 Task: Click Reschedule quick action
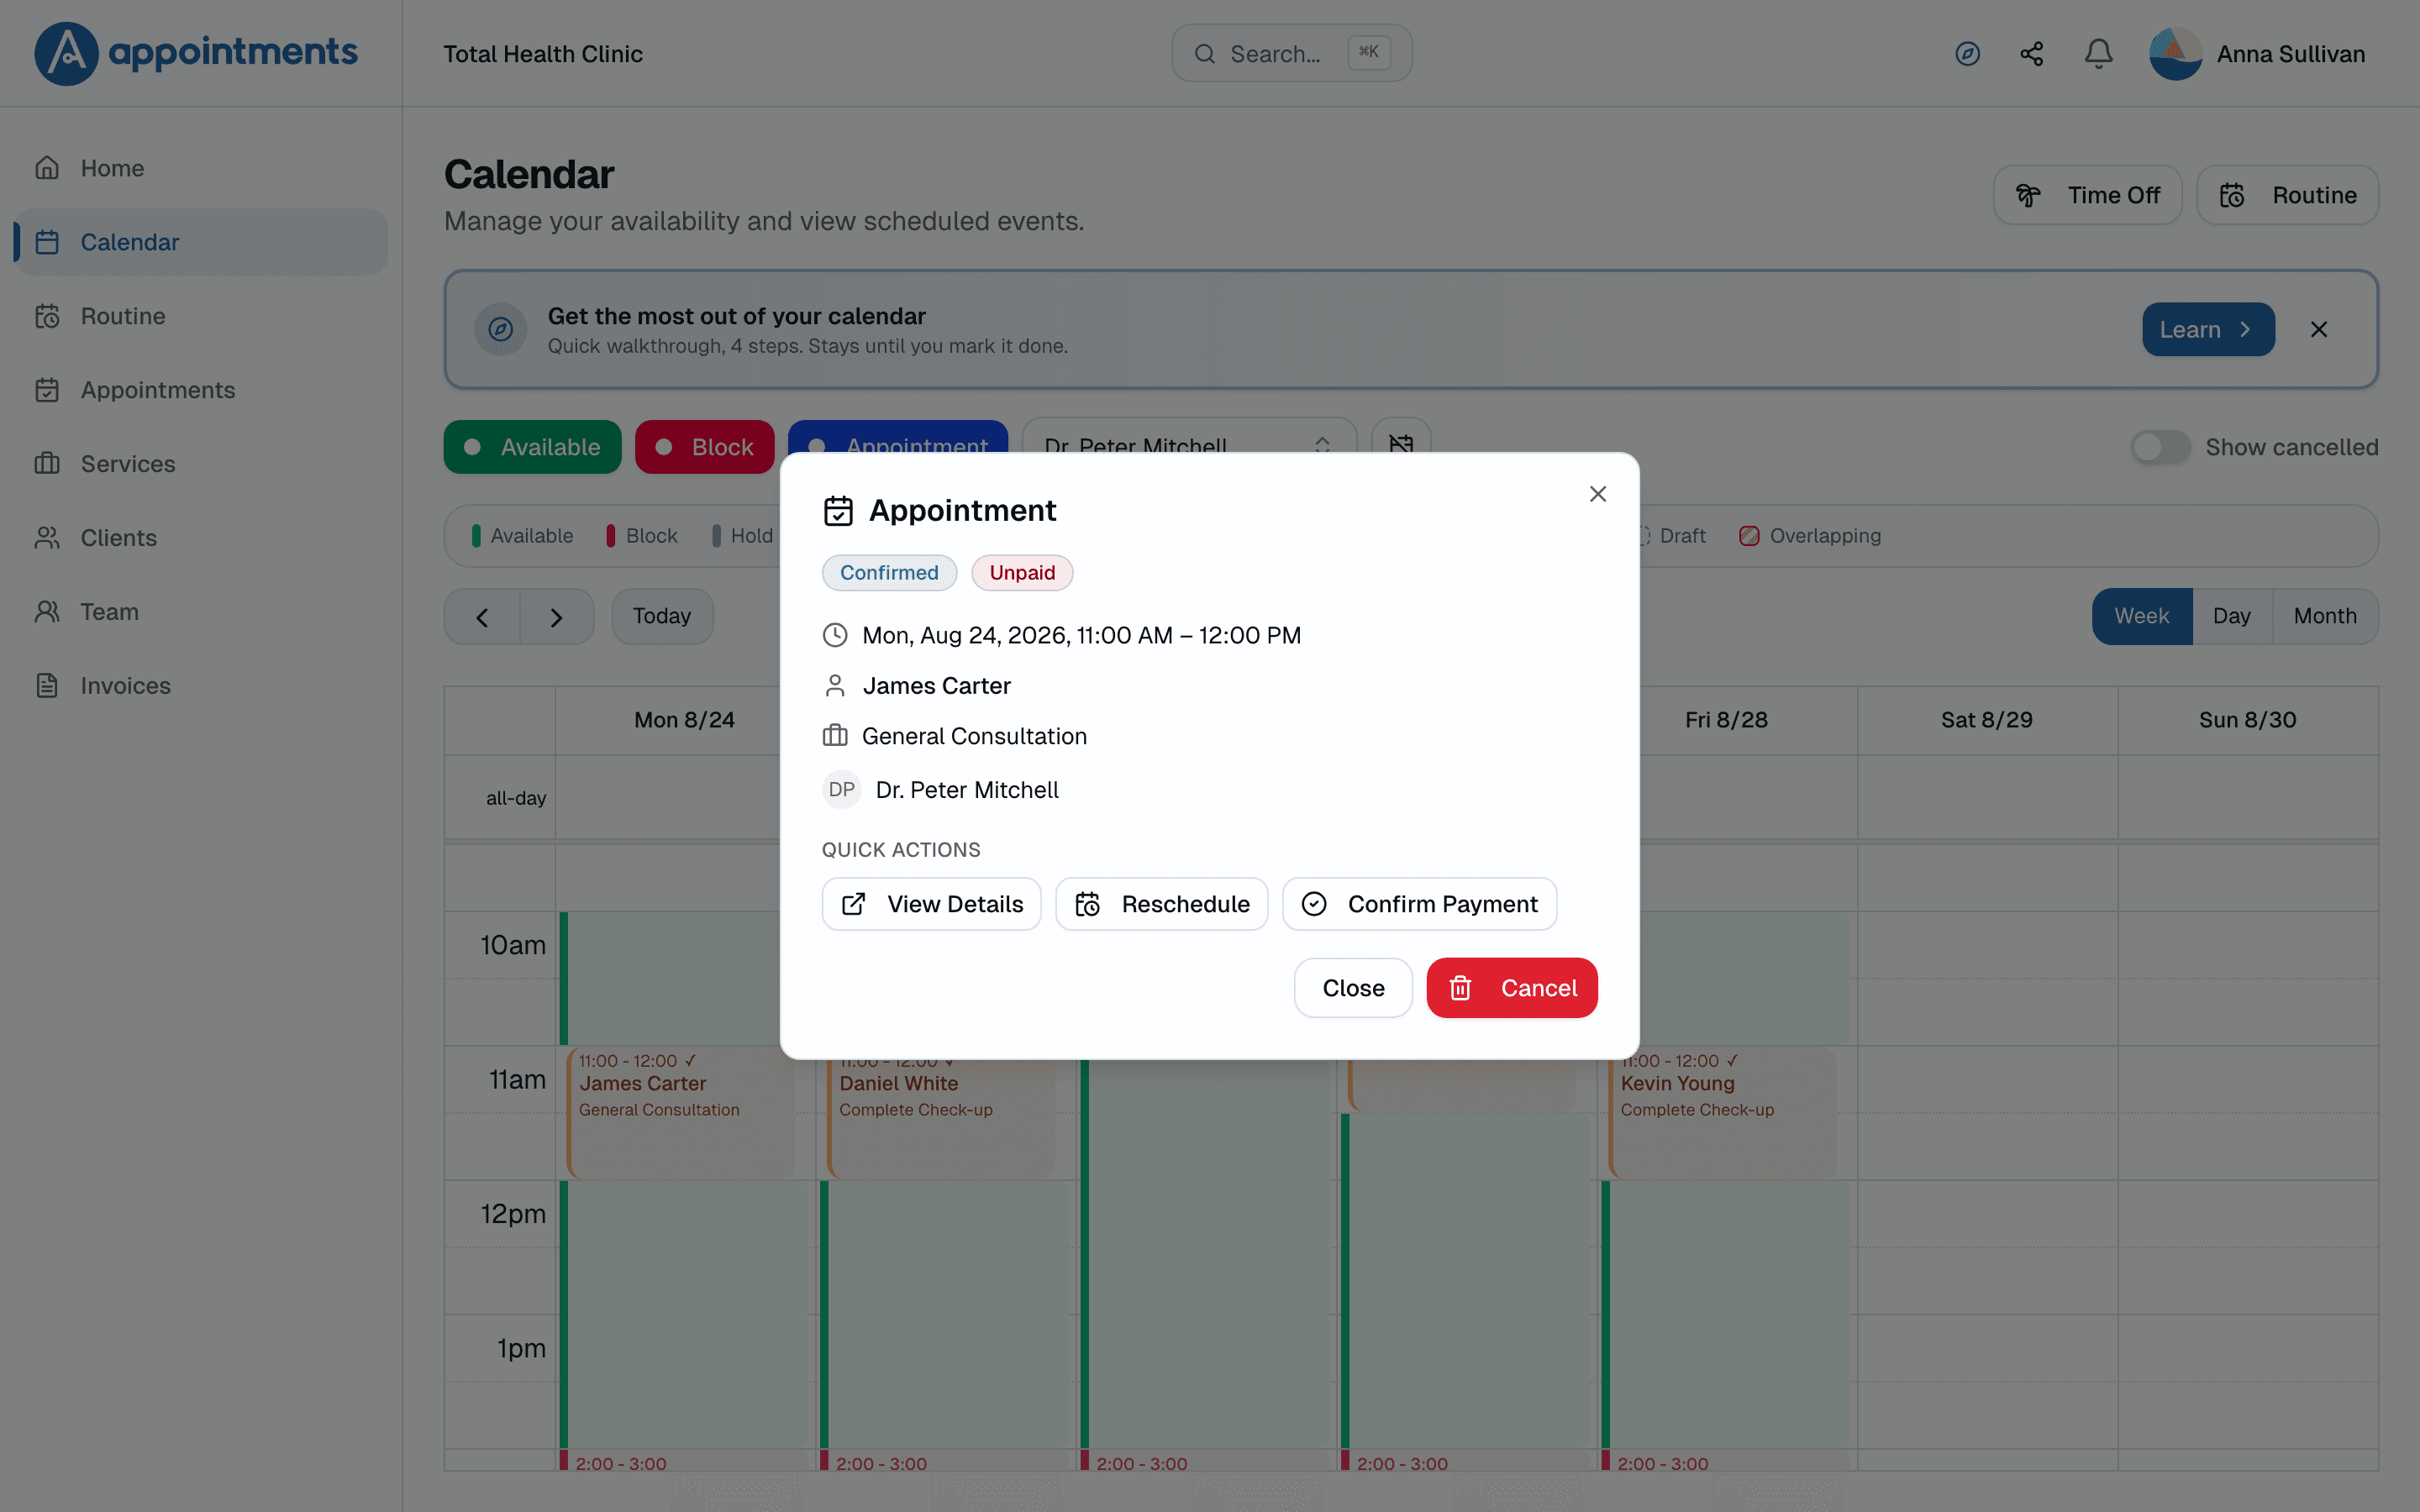coord(1161,904)
